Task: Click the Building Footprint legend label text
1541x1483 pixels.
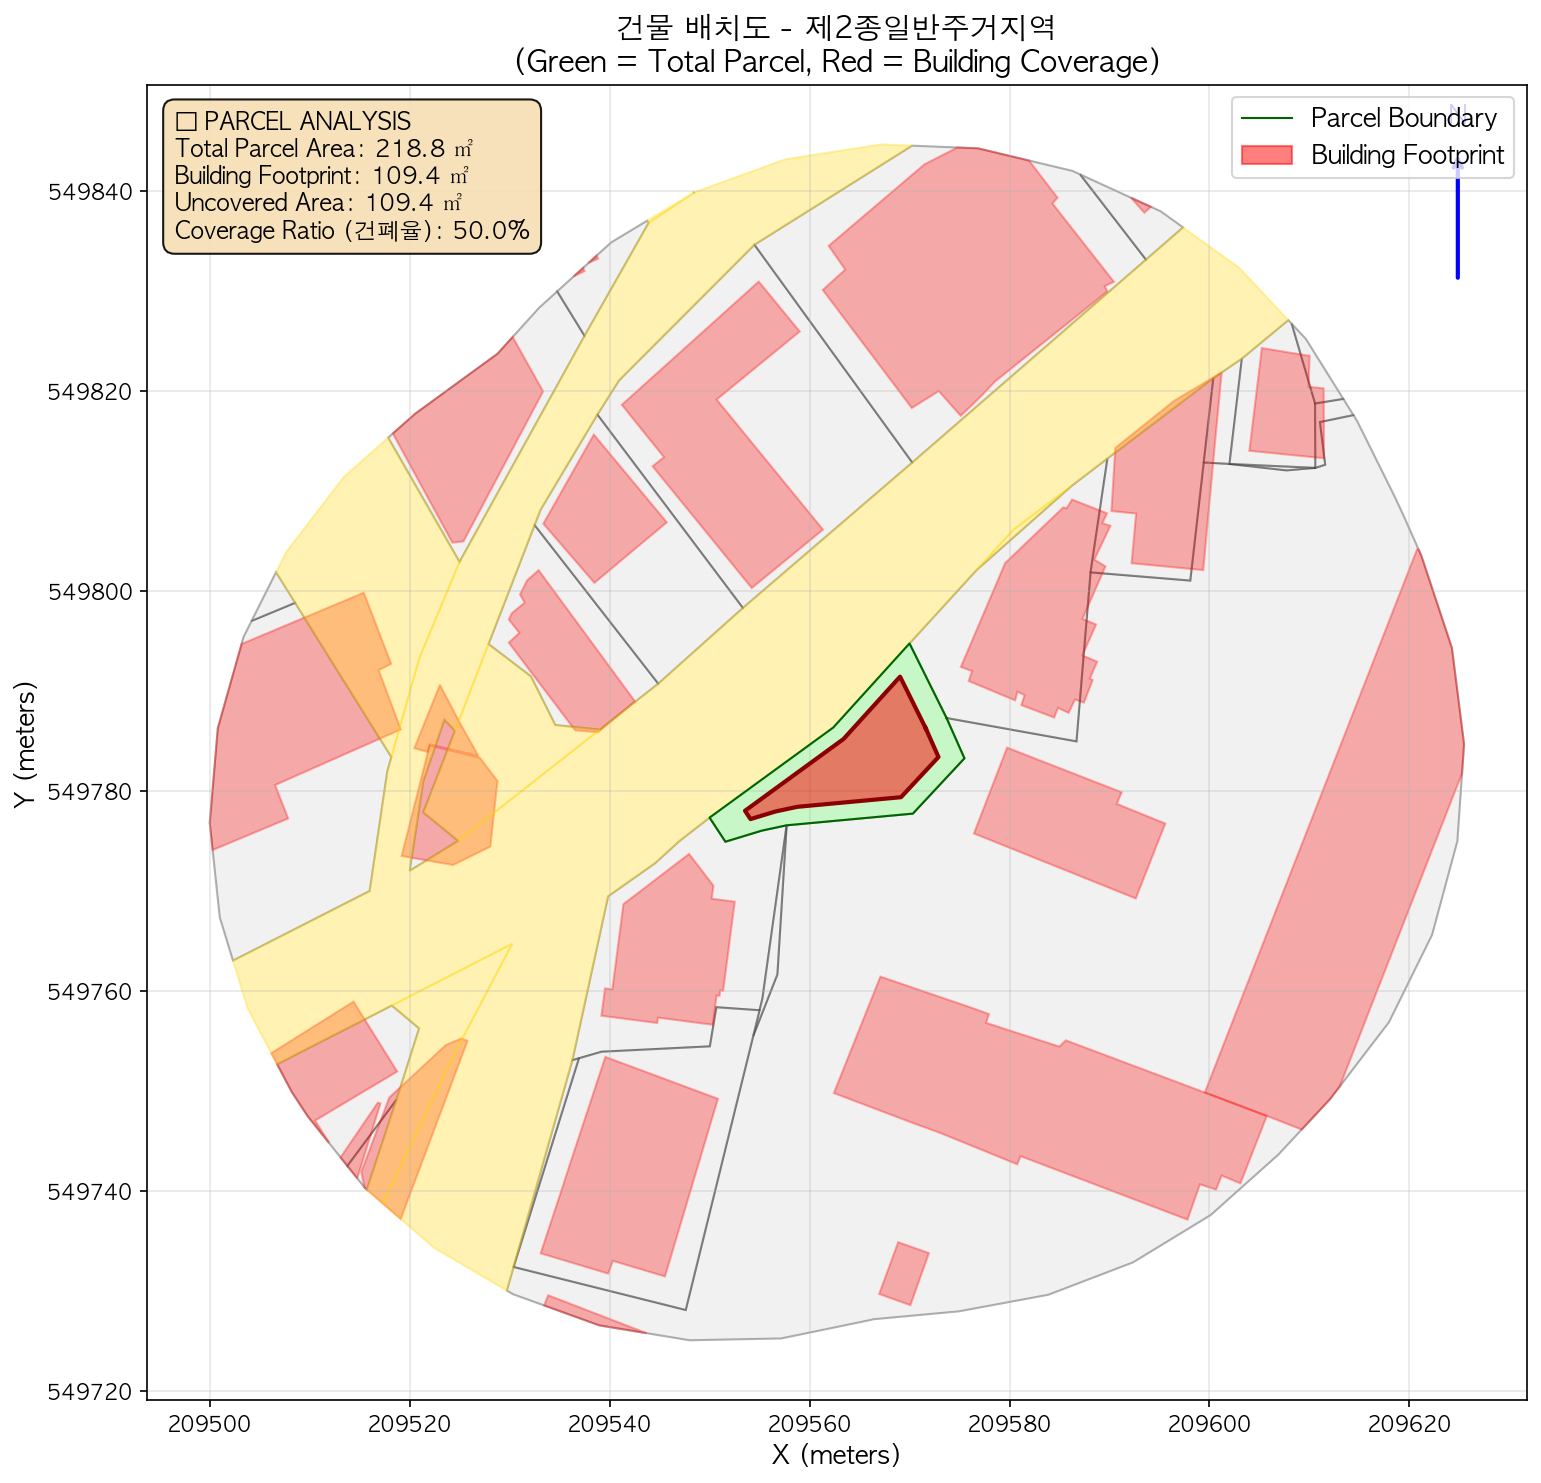Action: [1407, 155]
